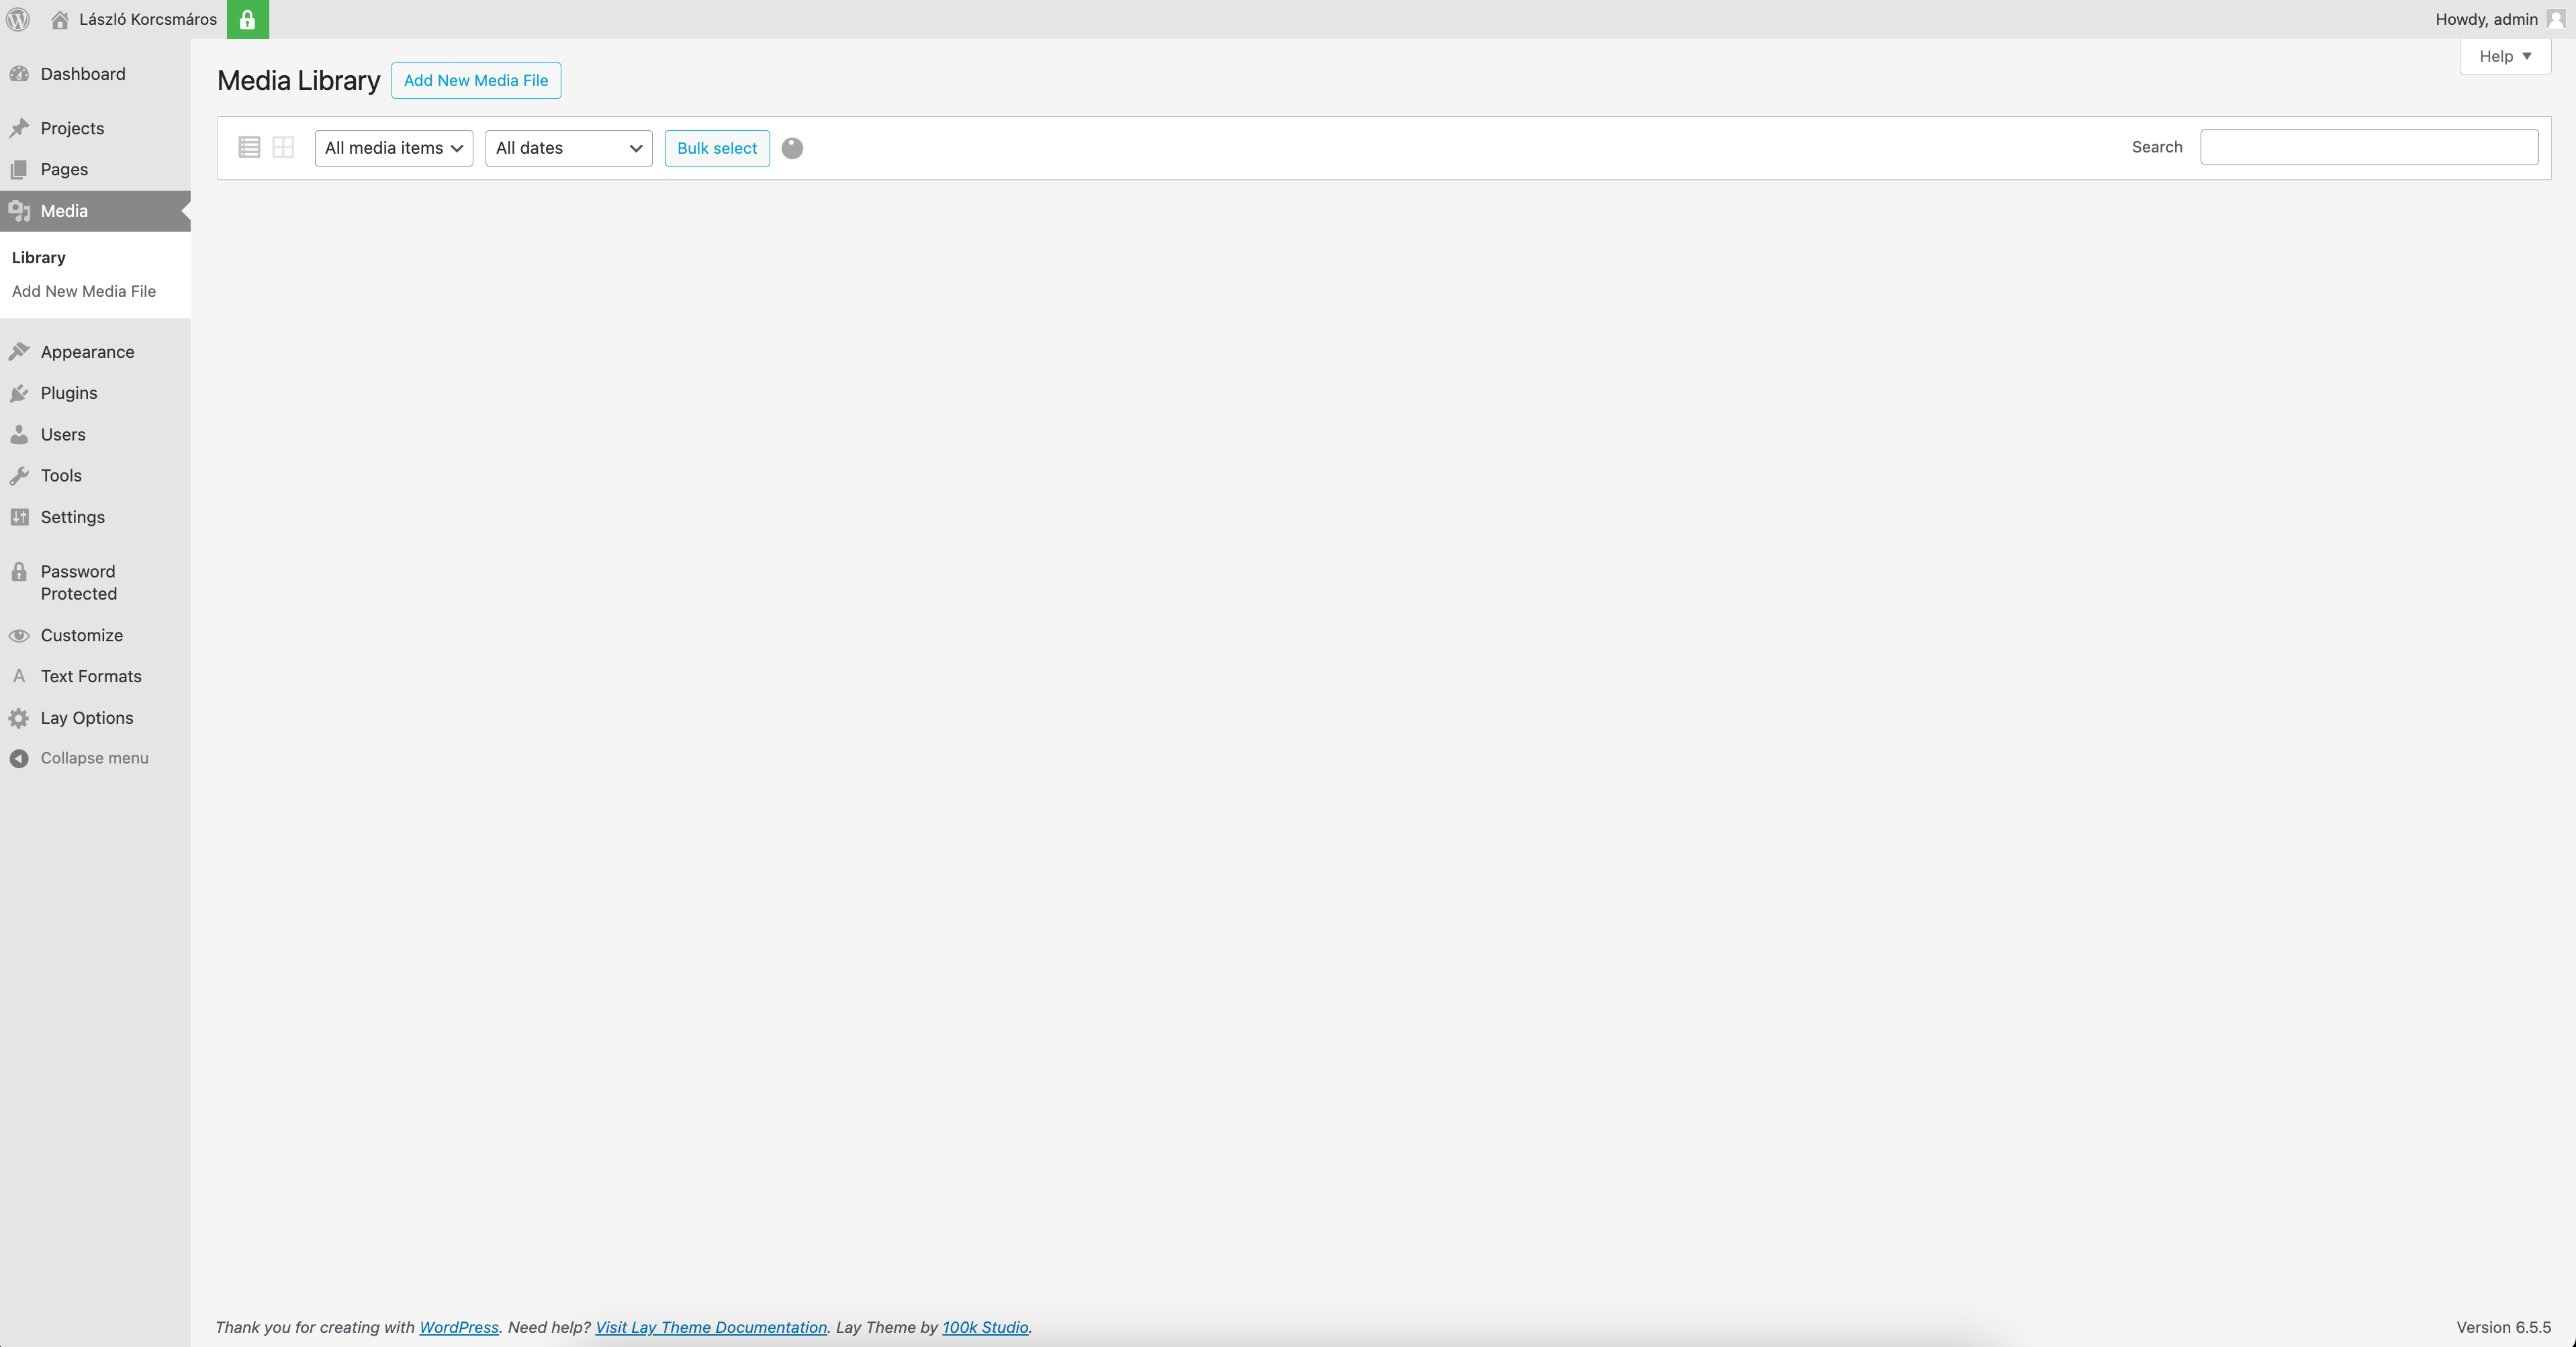Open the Visit Lay Theme Documentation link
The width and height of the screenshot is (2576, 1347).
click(710, 1327)
